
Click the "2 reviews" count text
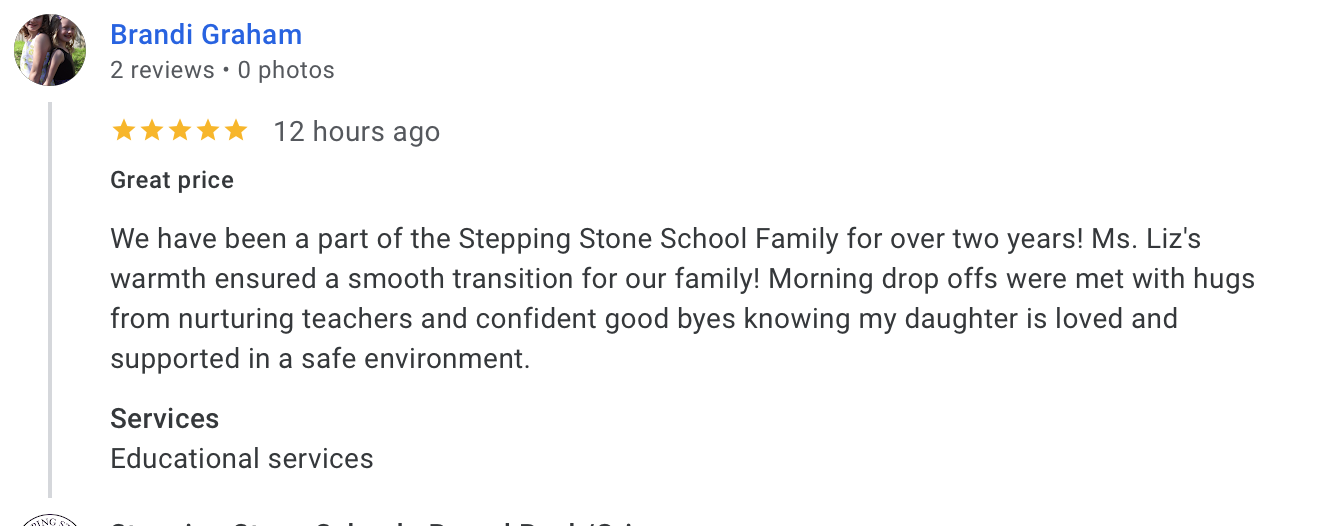(x=162, y=70)
